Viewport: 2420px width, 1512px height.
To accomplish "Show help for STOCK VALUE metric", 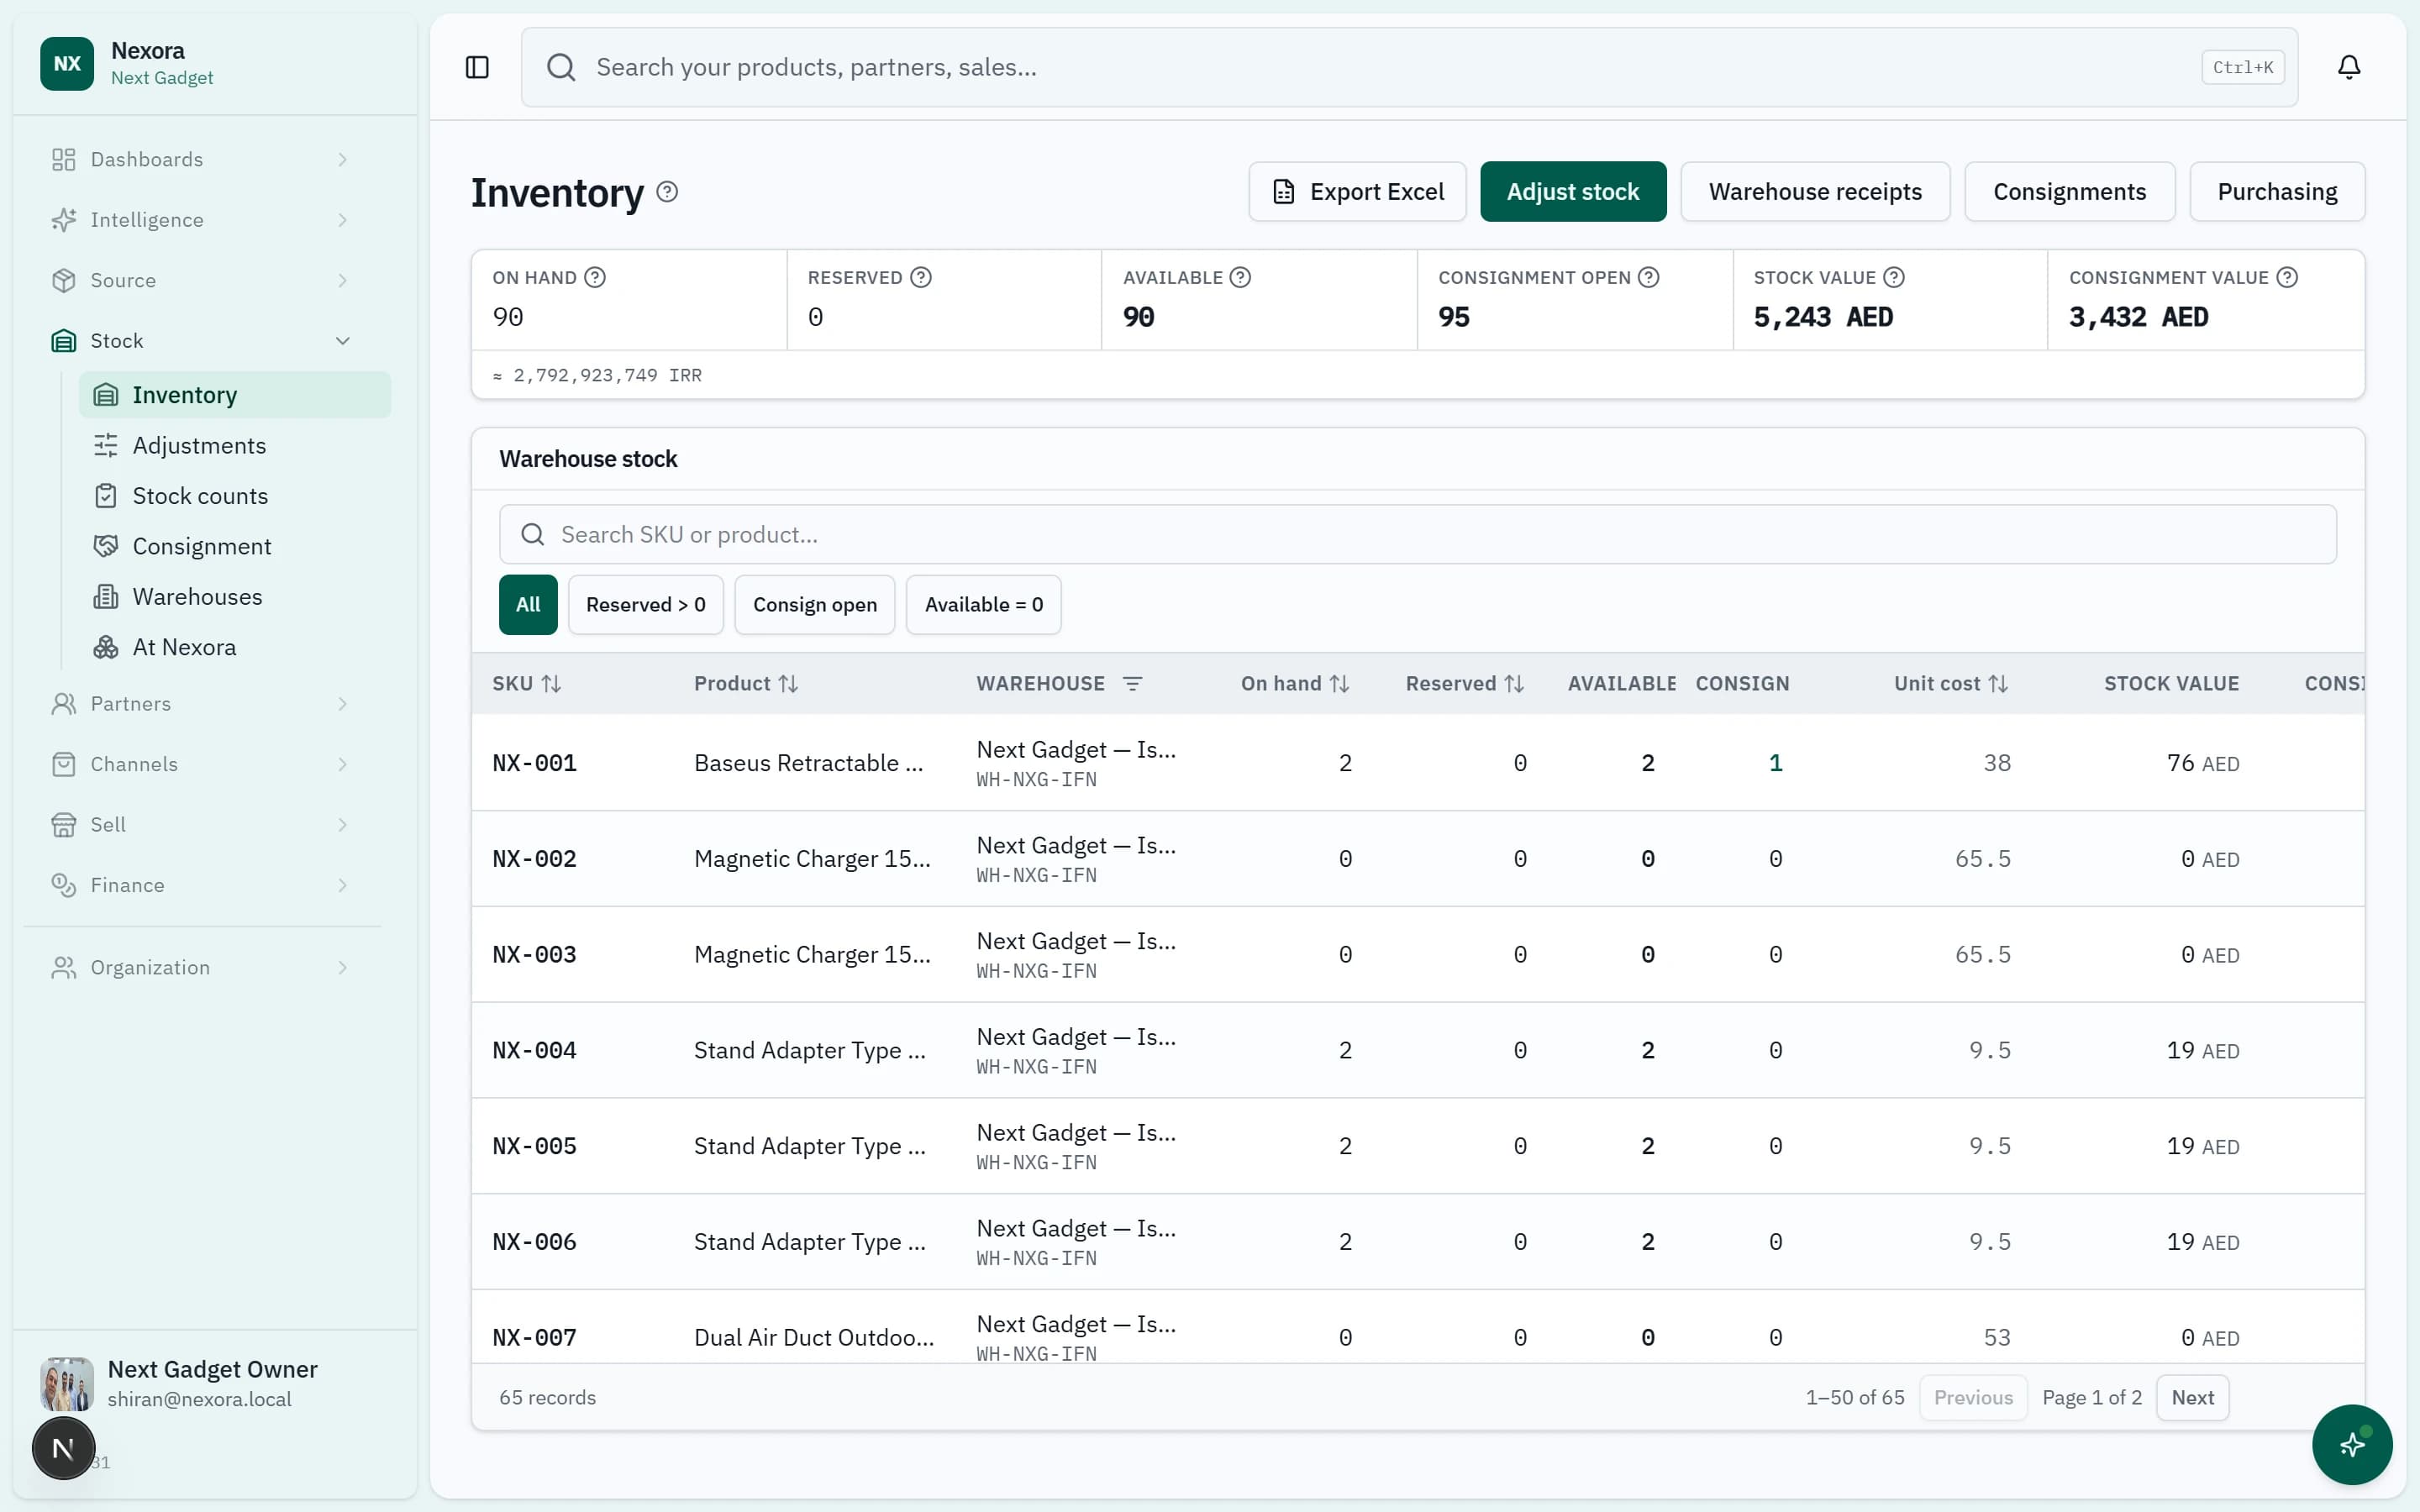I will click(x=1894, y=277).
